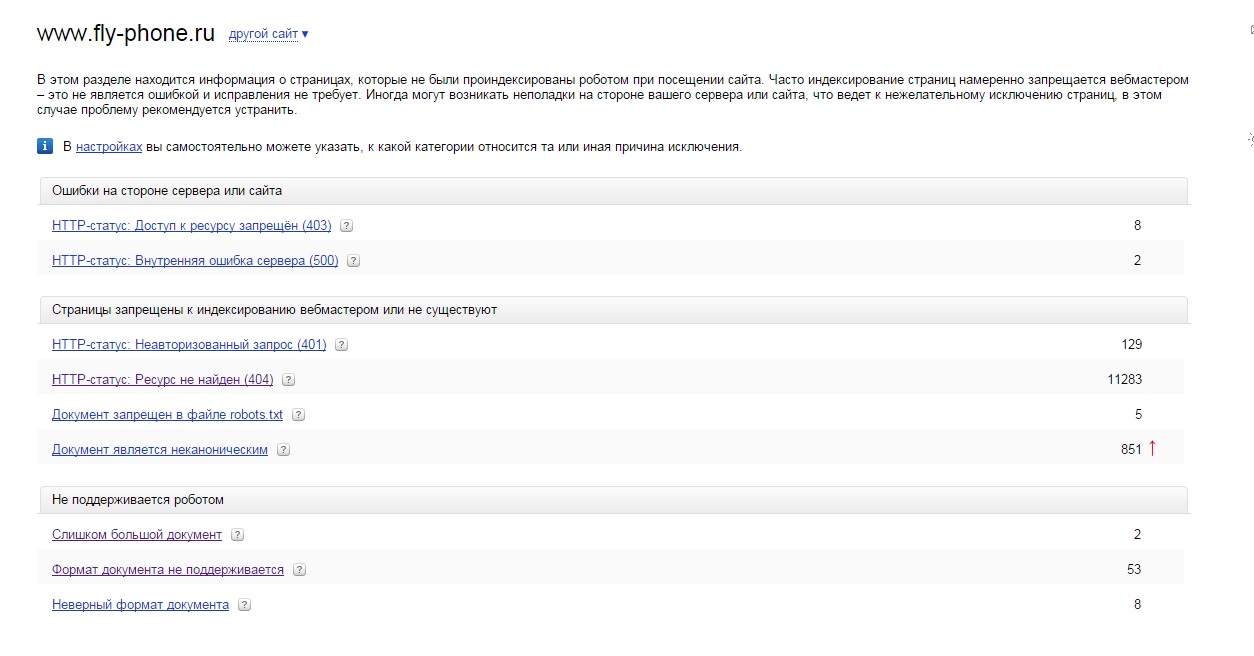Open 'Документ является неканоническим' link
The height and width of the screenshot is (656, 1254).
pos(160,450)
